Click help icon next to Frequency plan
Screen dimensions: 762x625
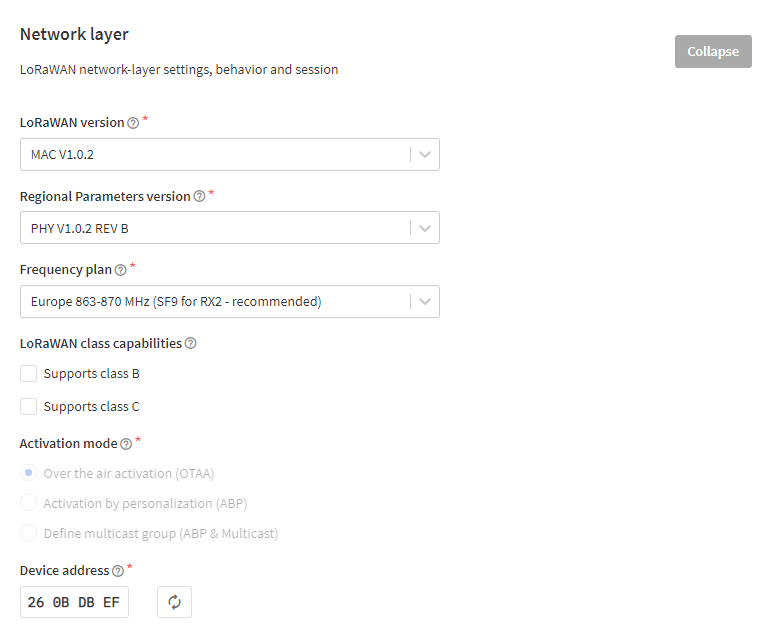pyautogui.click(x=121, y=270)
